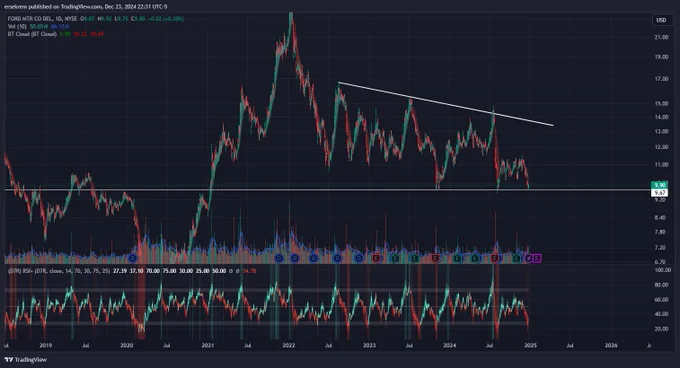
Task: Click the 21.00 price axis label
Action: pos(661,37)
